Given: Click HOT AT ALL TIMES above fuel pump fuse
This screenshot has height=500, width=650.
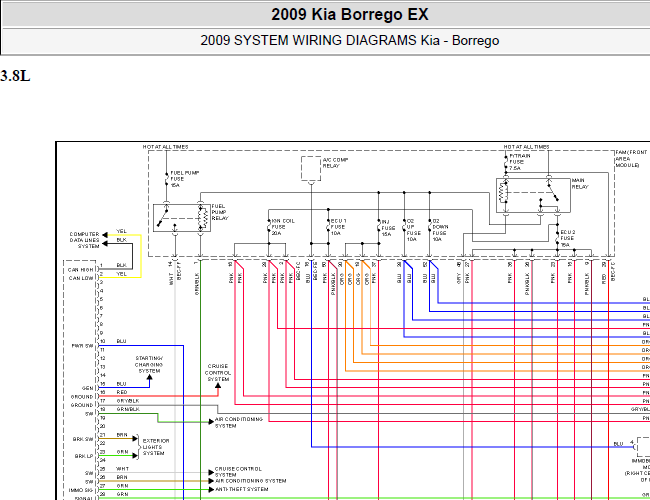Looking at the screenshot, I should click(165, 147).
